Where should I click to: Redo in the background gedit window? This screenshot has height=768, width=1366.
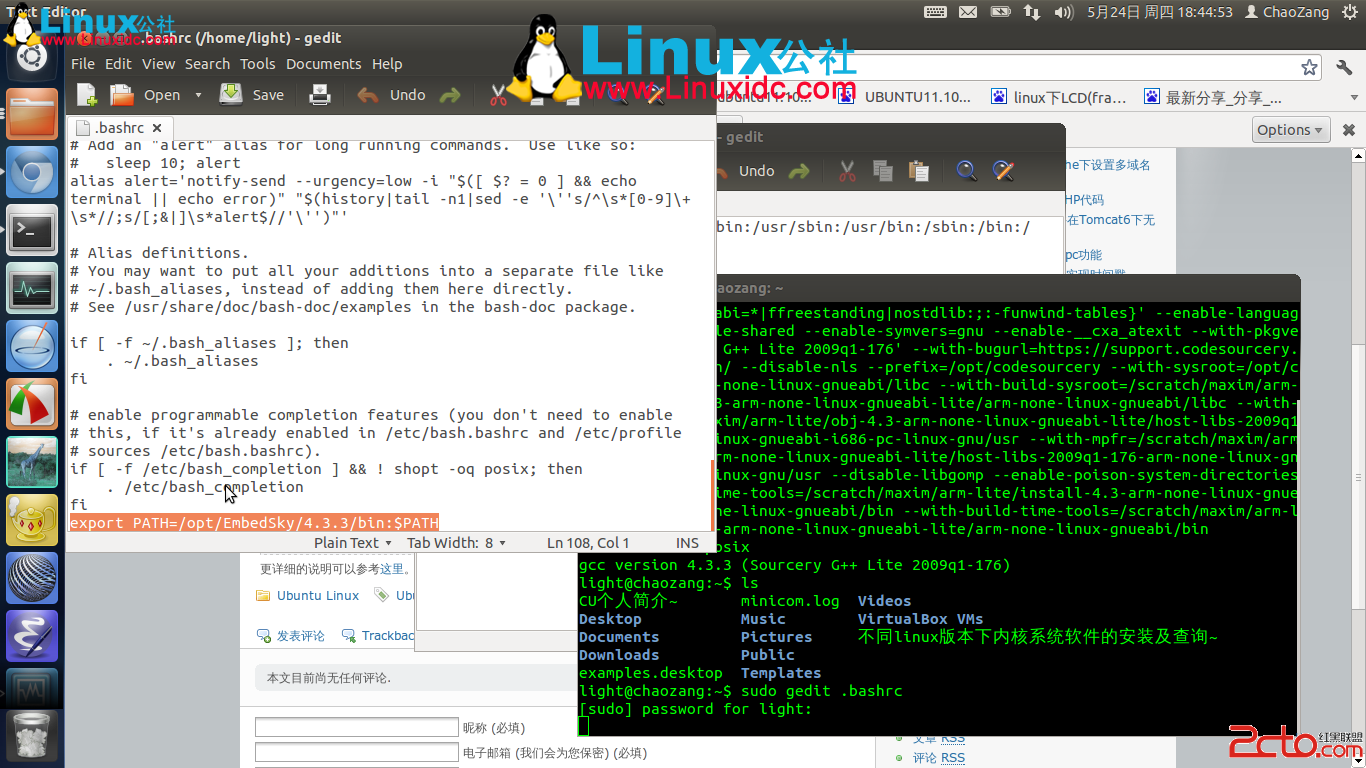[799, 171]
